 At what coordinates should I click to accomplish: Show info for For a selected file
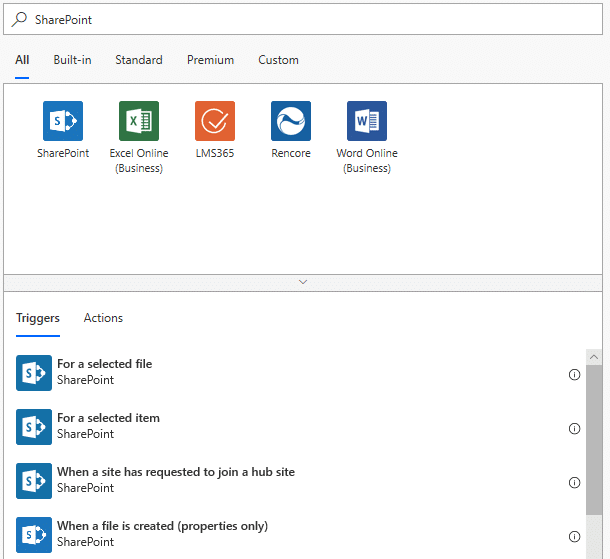point(574,375)
